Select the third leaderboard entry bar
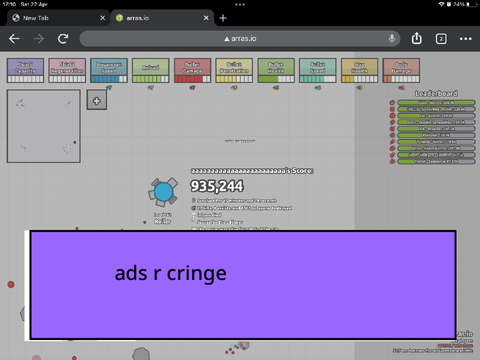 [x=436, y=116]
